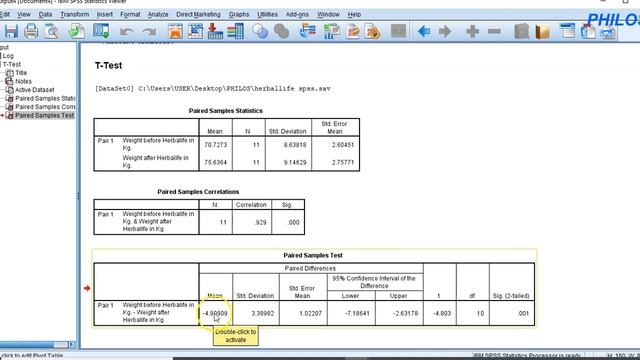640x360 pixels.
Task: Open the Format menu
Action: click(130, 14)
